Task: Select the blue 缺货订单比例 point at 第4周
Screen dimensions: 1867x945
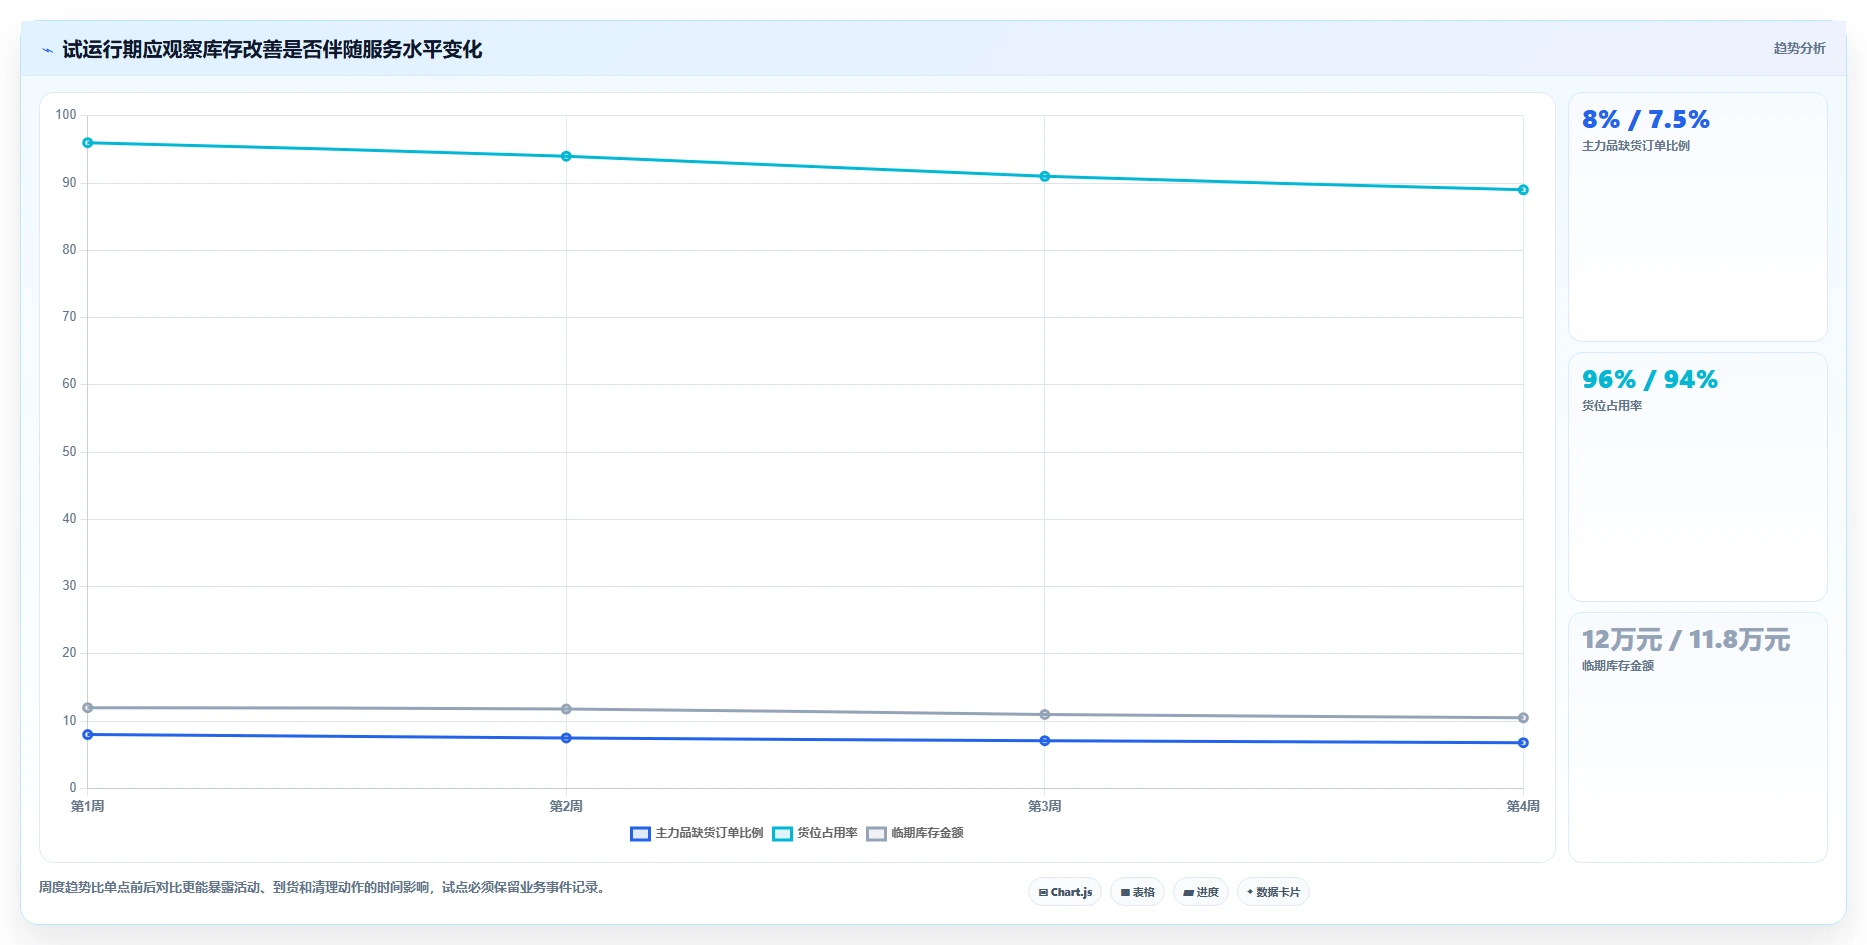Action: click(1523, 743)
